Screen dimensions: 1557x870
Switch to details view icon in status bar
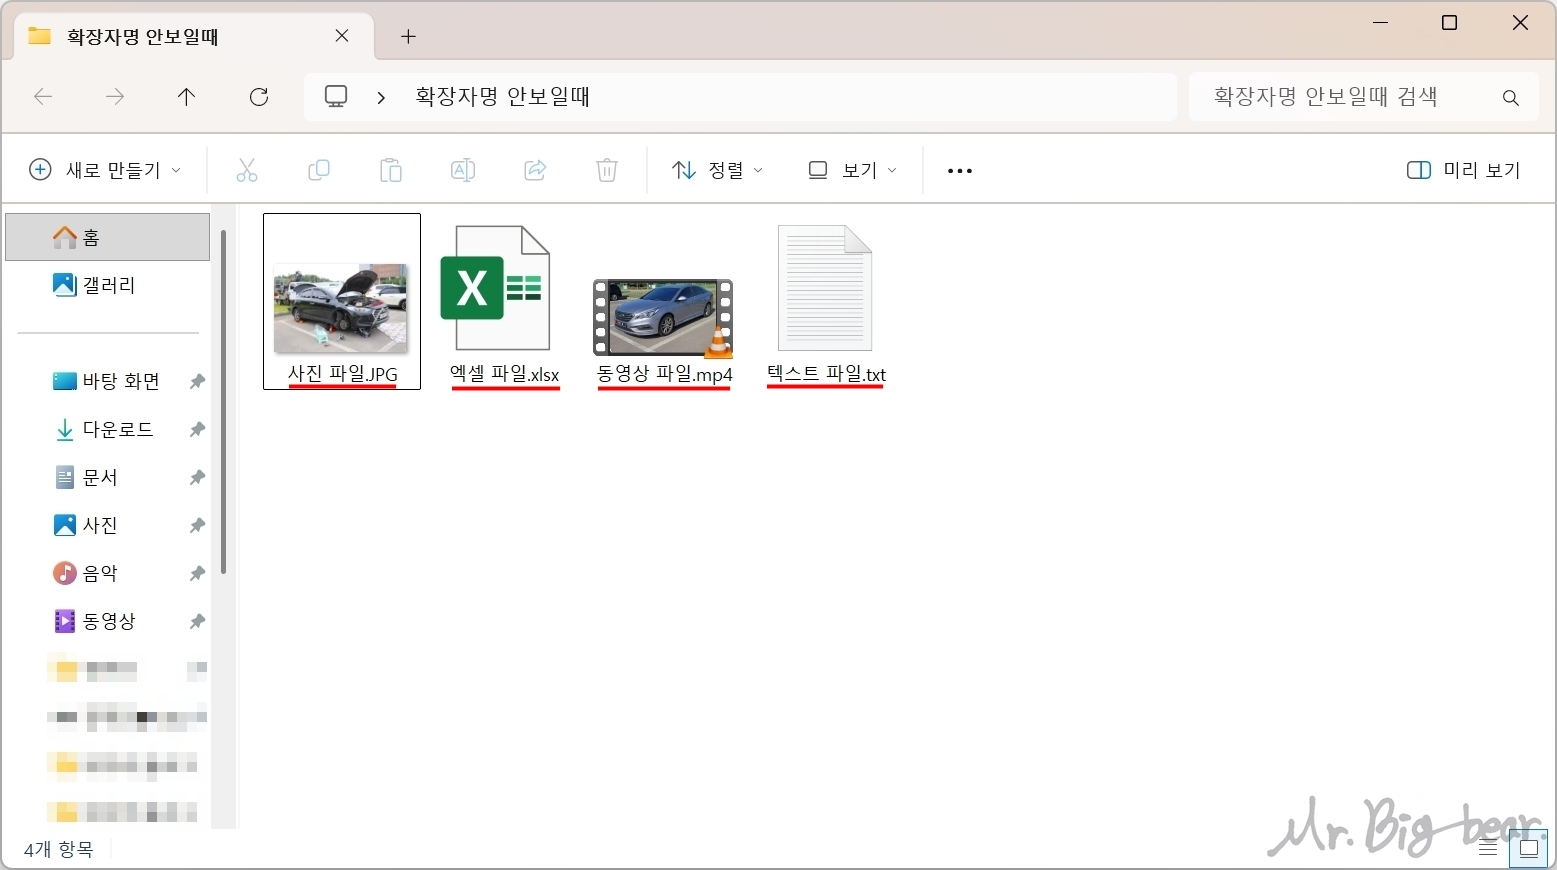[x=1488, y=848]
